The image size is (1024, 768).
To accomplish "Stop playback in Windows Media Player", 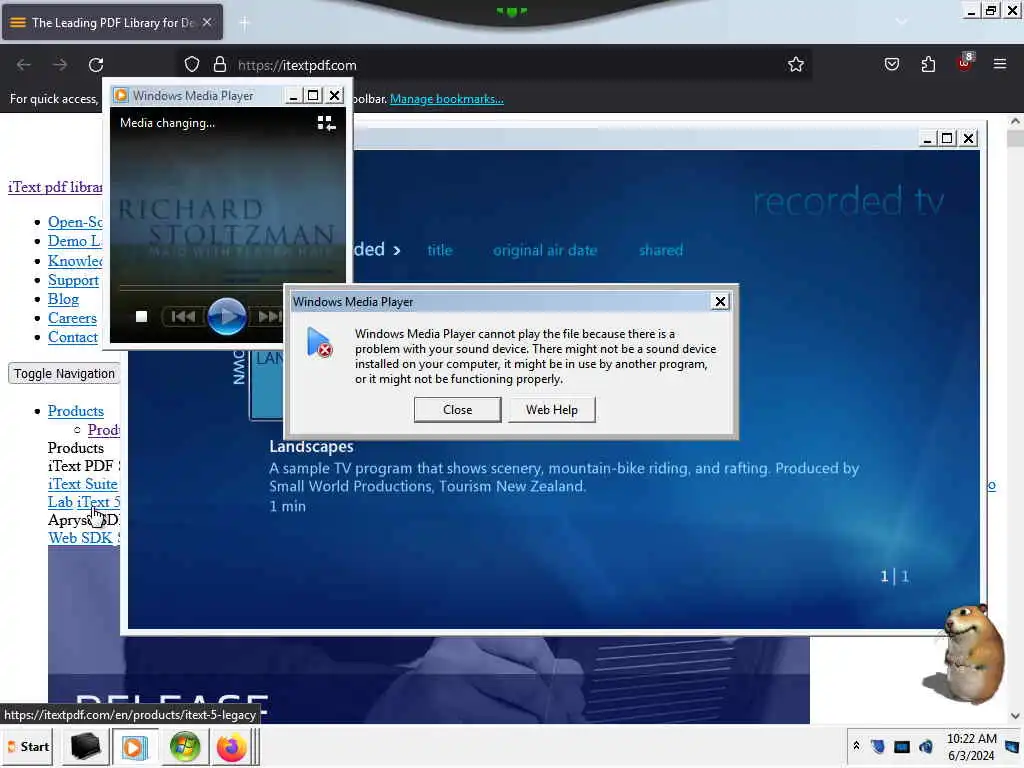I will [x=141, y=317].
